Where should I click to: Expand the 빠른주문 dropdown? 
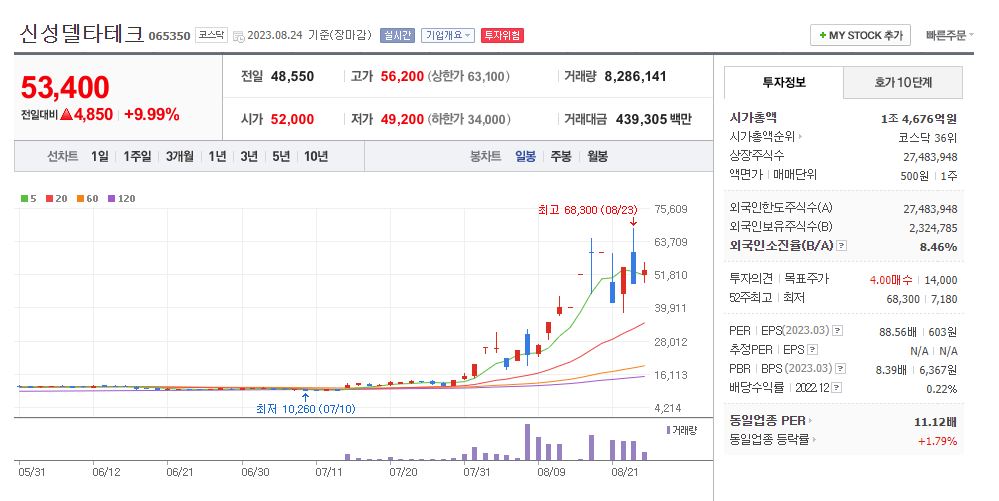pyautogui.click(x=950, y=36)
